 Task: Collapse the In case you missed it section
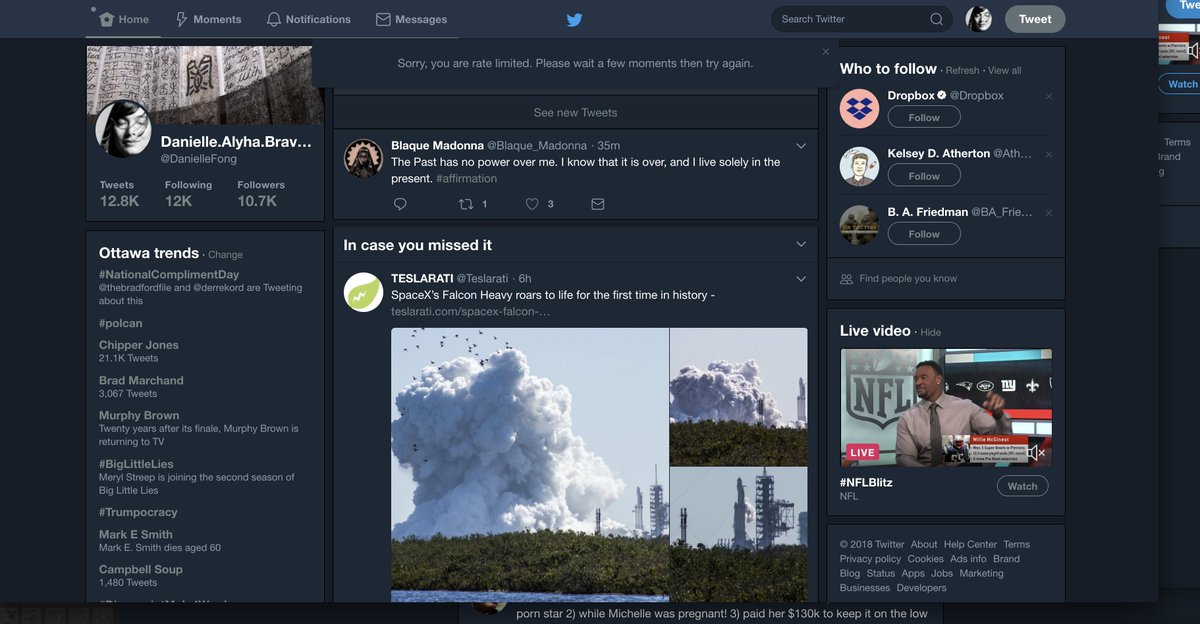801,244
